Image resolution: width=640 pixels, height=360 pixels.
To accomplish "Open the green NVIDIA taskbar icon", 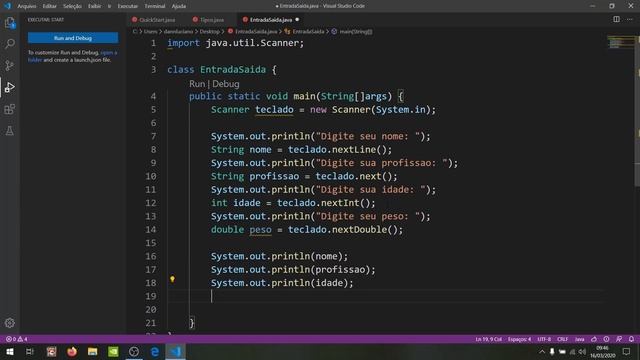I will click(x=113, y=351).
